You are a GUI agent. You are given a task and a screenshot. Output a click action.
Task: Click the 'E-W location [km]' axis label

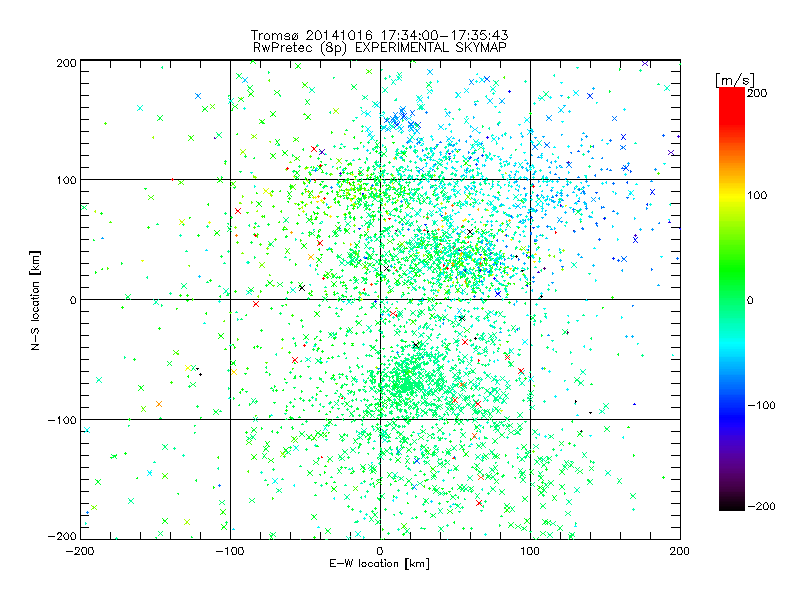tap(379, 564)
